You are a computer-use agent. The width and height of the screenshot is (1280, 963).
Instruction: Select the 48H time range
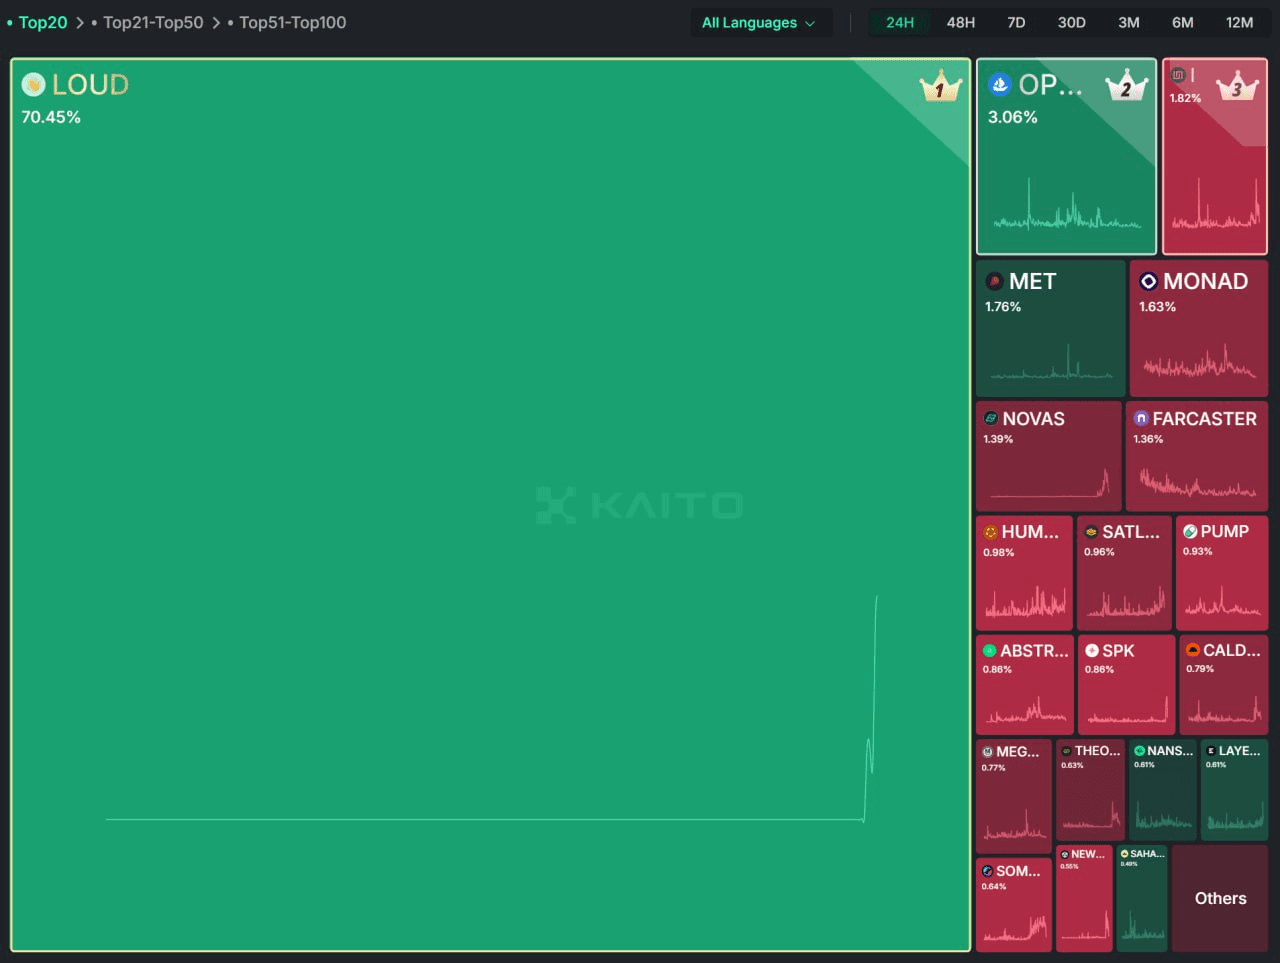pyautogui.click(x=961, y=22)
